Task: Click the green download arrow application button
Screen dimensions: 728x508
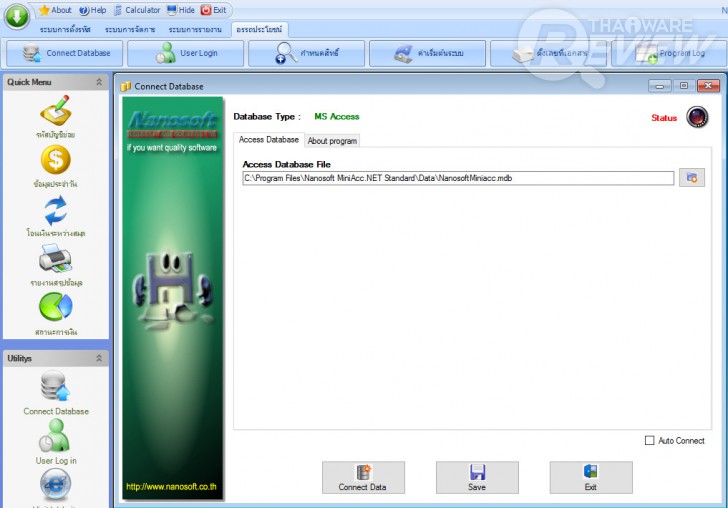Action: pyautogui.click(x=17, y=16)
